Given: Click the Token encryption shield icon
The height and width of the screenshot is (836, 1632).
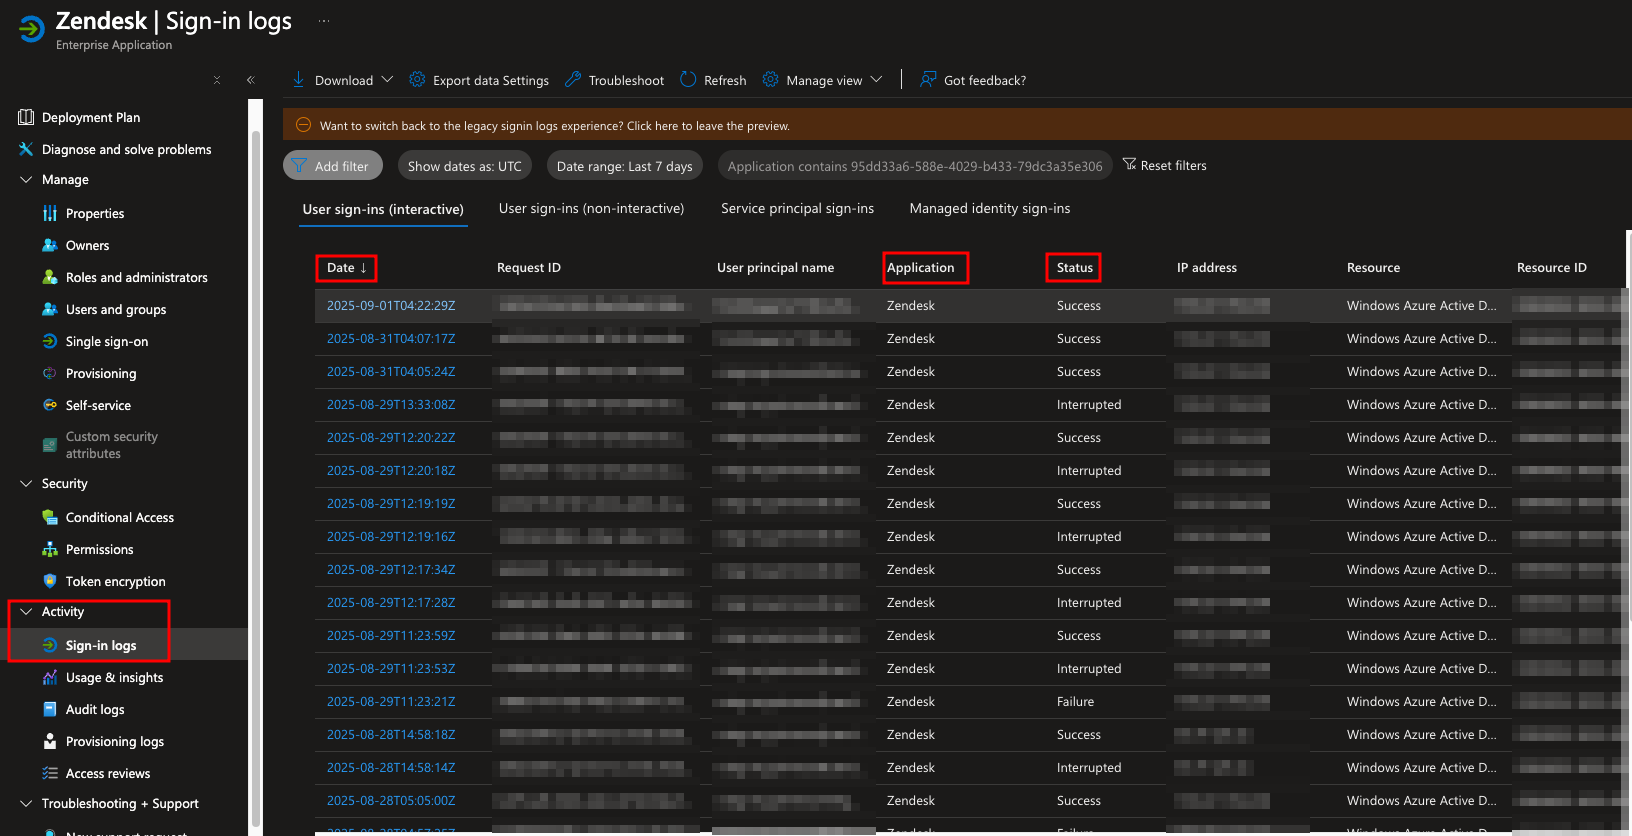Looking at the screenshot, I should 50,581.
